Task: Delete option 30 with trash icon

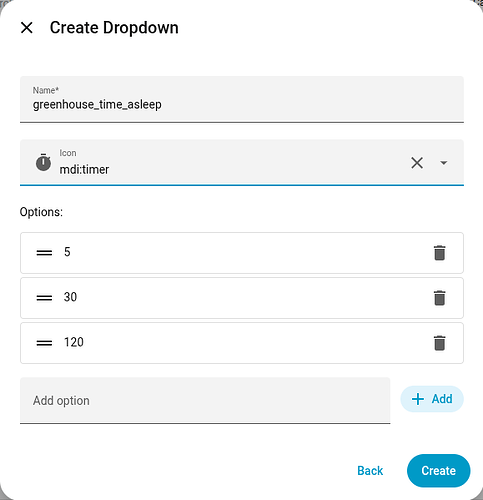Action: [x=439, y=298]
